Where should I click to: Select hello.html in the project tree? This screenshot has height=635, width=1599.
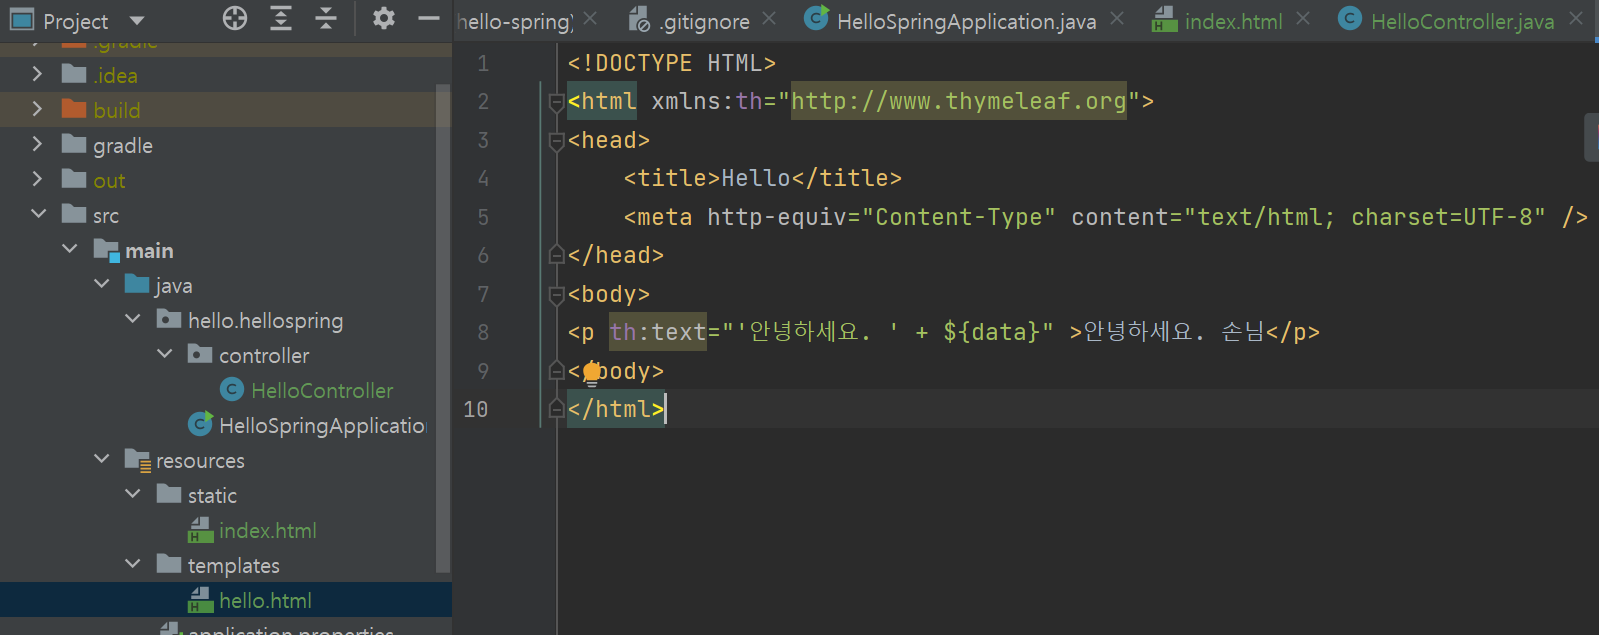tap(265, 600)
